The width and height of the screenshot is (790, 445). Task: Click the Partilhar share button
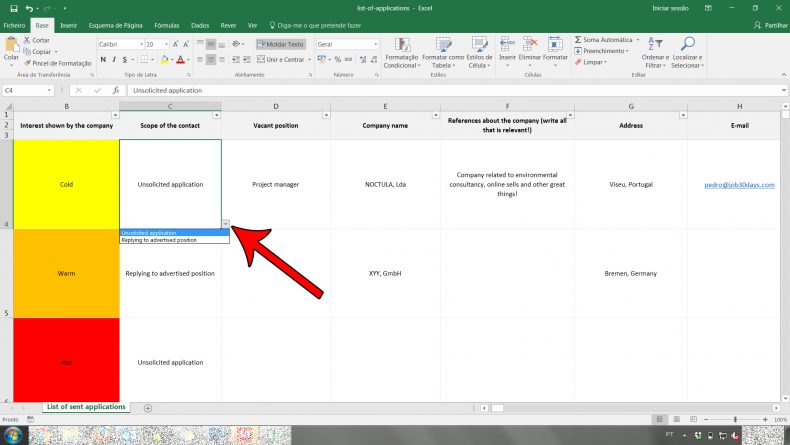[x=771, y=25]
